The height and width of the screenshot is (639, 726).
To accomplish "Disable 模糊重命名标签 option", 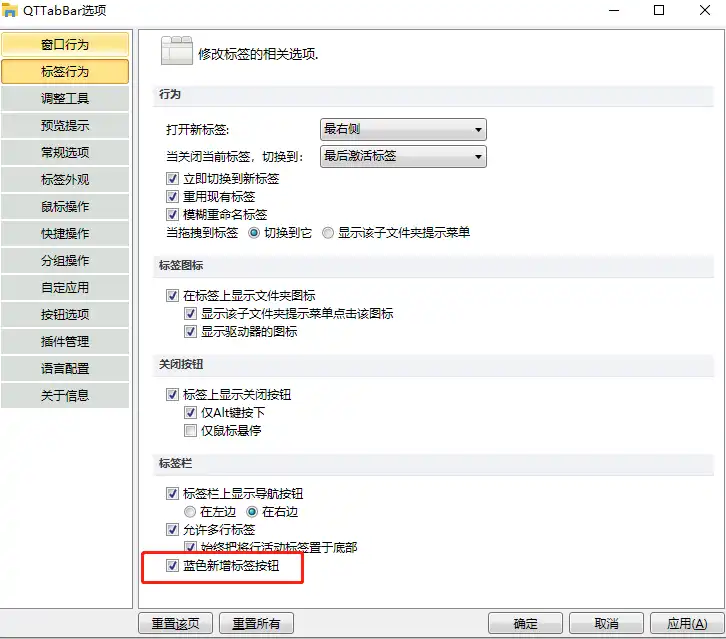I will pyautogui.click(x=172, y=214).
